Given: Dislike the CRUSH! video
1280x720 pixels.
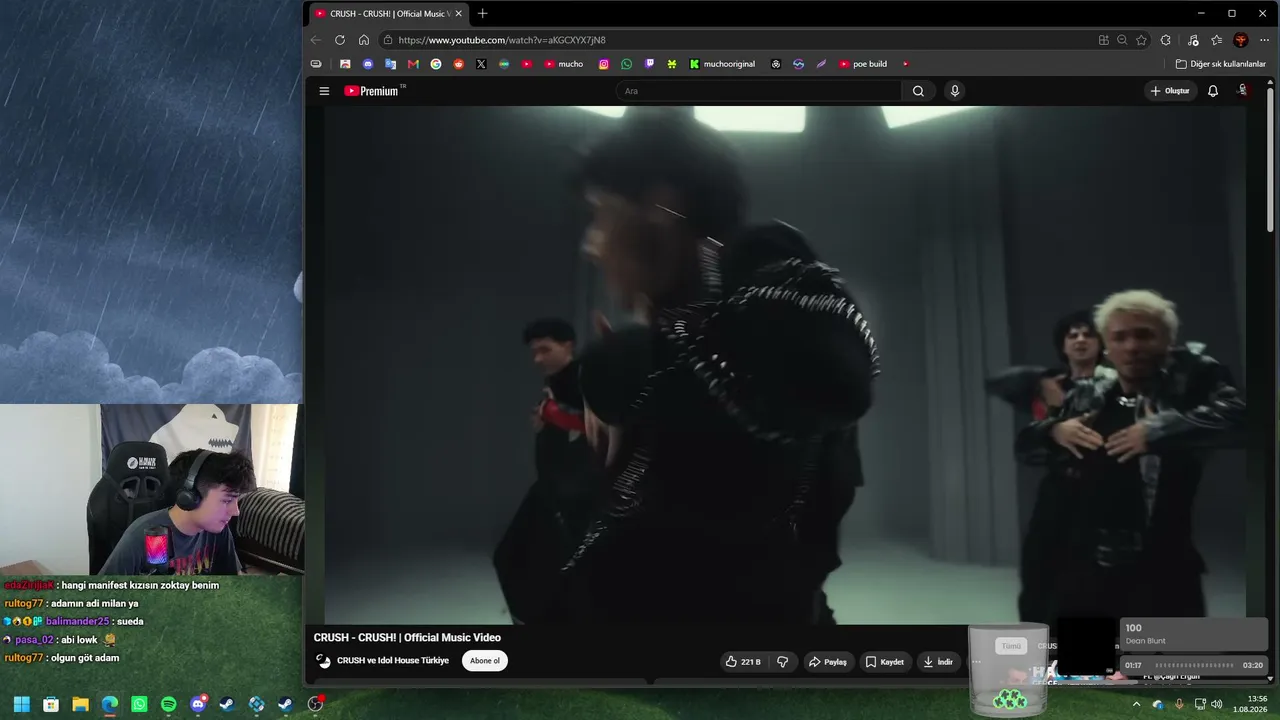Looking at the screenshot, I should pyautogui.click(x=783, y=661).
